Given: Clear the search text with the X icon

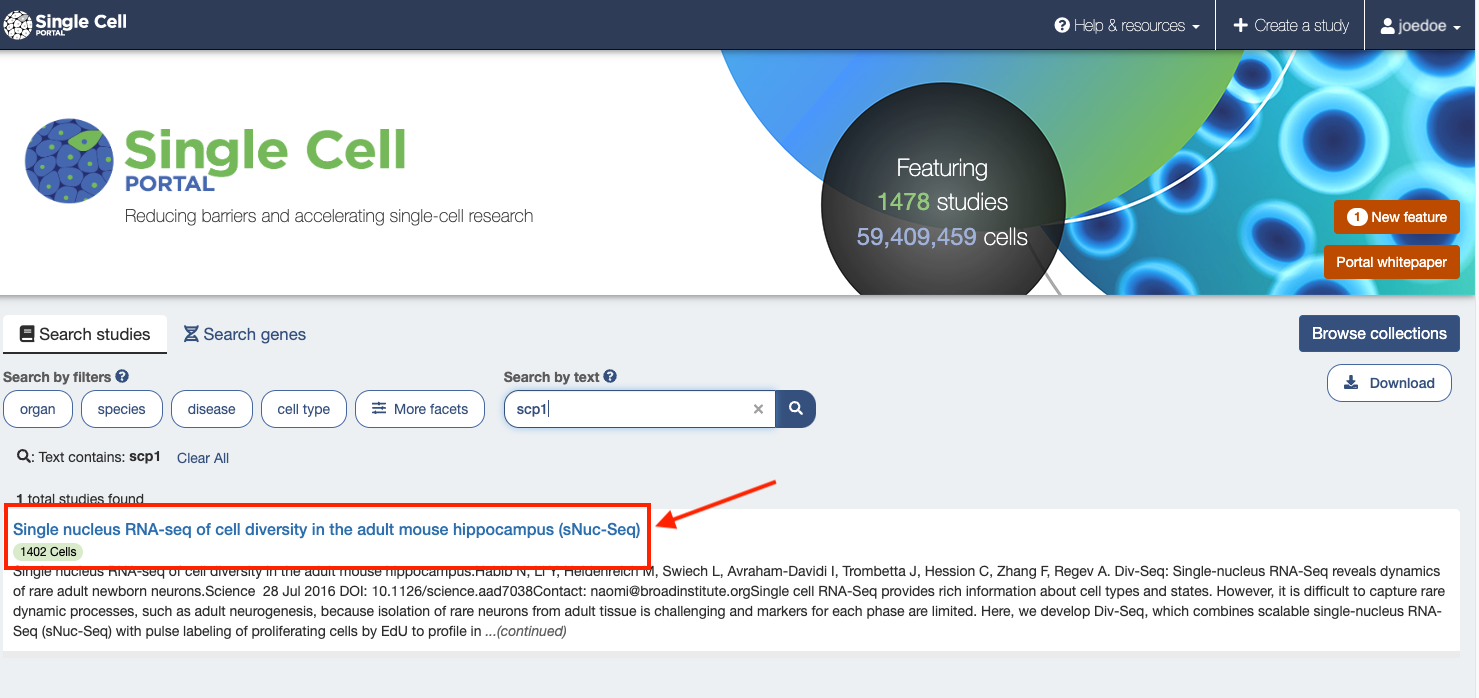Looking at the screenshot, I should point(758,409).
